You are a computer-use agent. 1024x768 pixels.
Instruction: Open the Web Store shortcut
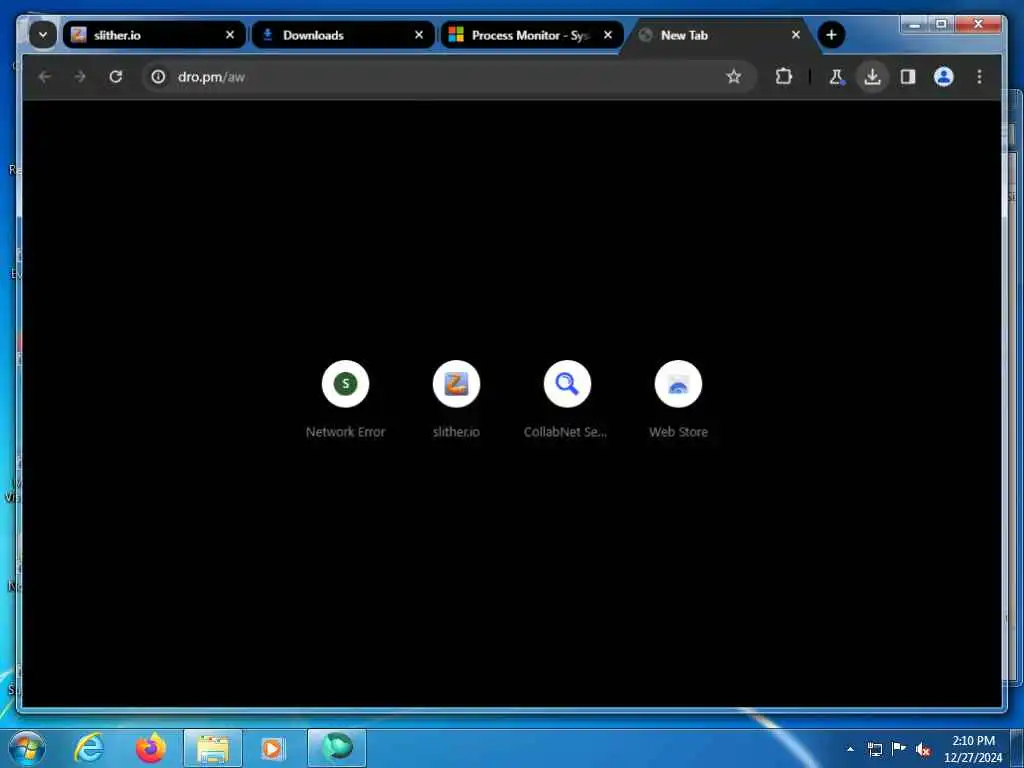point(679,400)
